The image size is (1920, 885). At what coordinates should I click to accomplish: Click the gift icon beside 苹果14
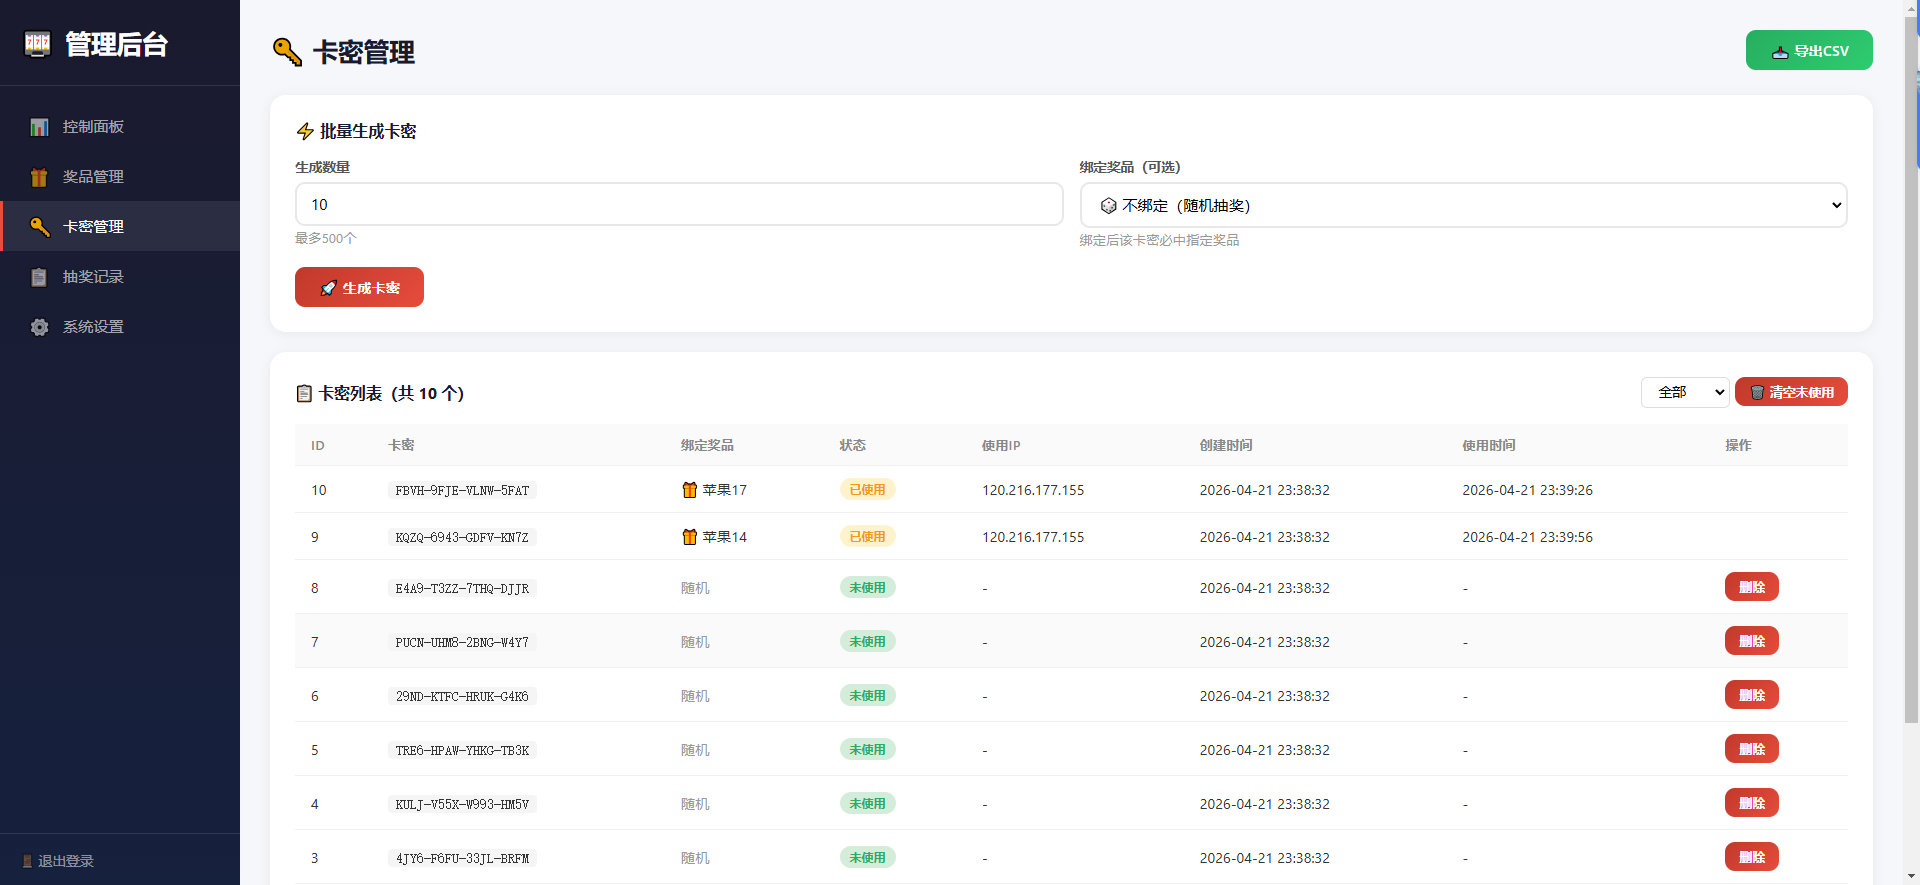689,537
